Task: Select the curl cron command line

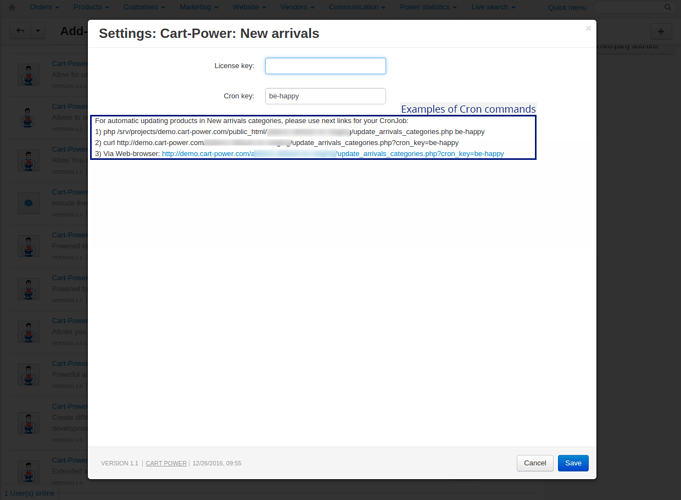Action: click(x=277, y=142)
